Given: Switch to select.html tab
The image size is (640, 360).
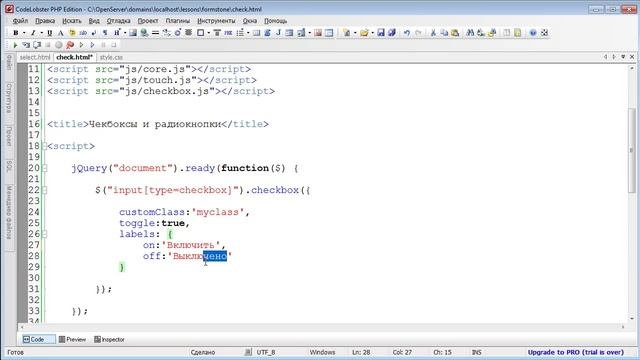Looking at the screenshot, I should click(35, 57).
